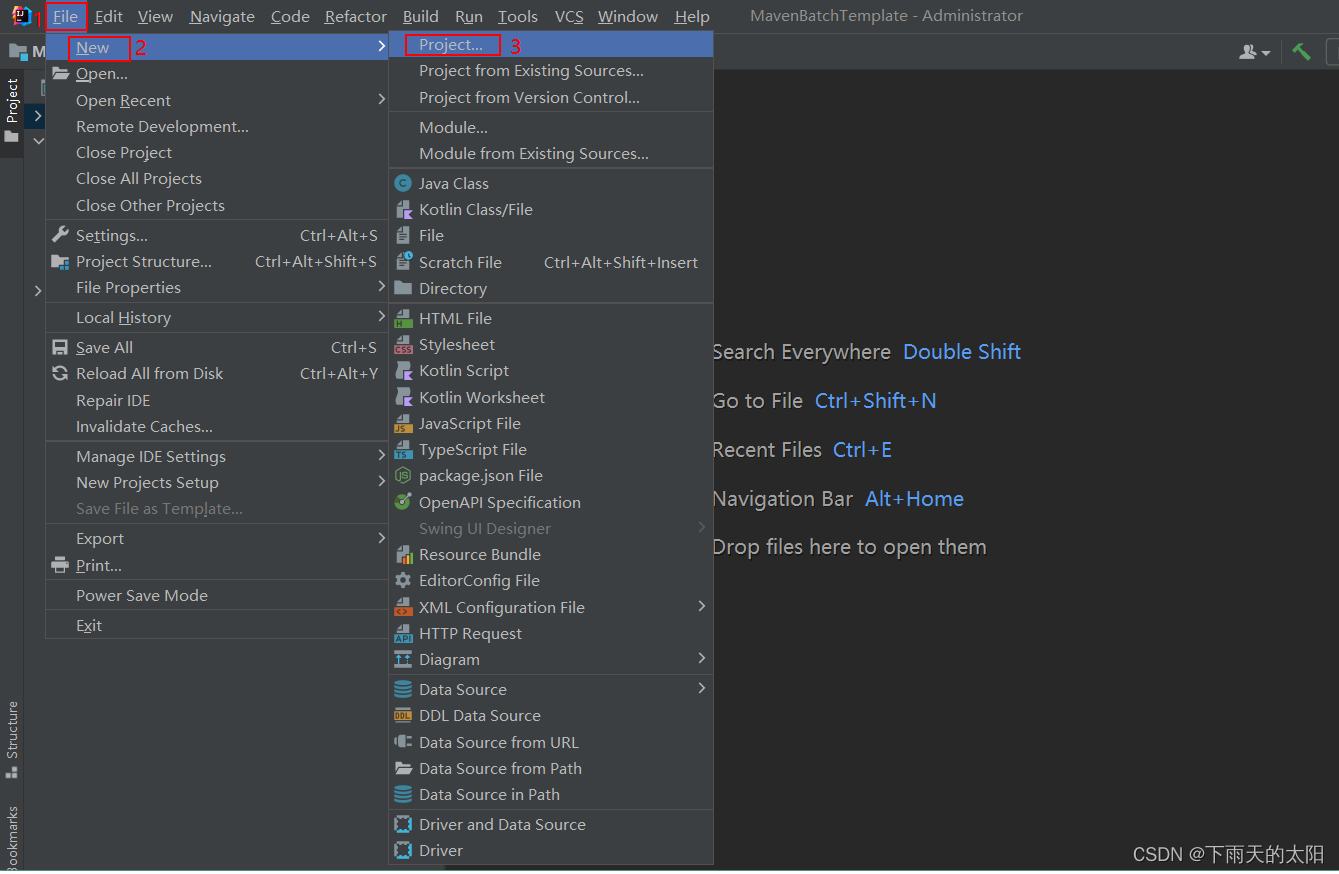The height and width of the screenshot is (874, 1339).
Task: Click the Settings wrench icon
Action: click(60, 235)
